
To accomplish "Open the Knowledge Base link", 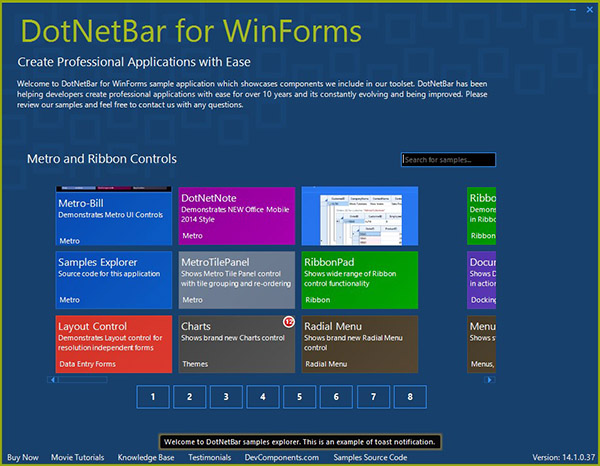I will click(x=146, y=457).
